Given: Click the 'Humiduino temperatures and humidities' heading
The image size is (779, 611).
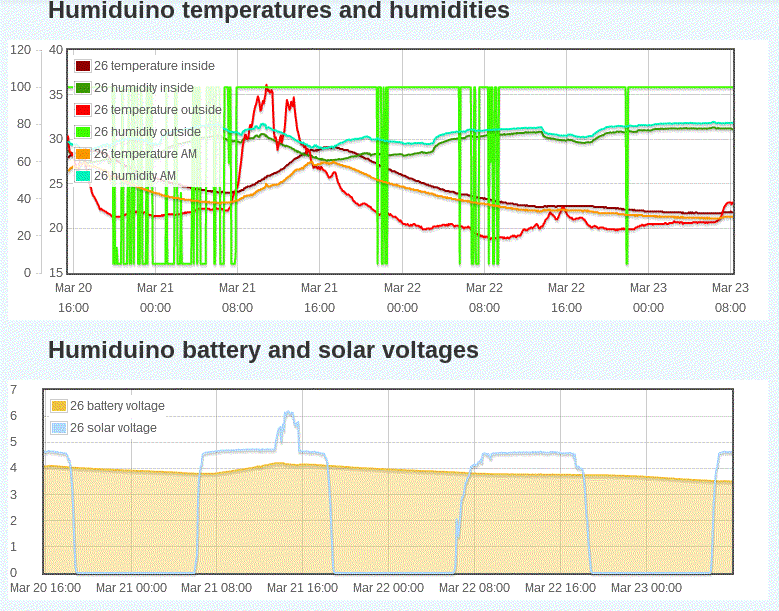Looking at the screenshot, I should coord(279,12).
